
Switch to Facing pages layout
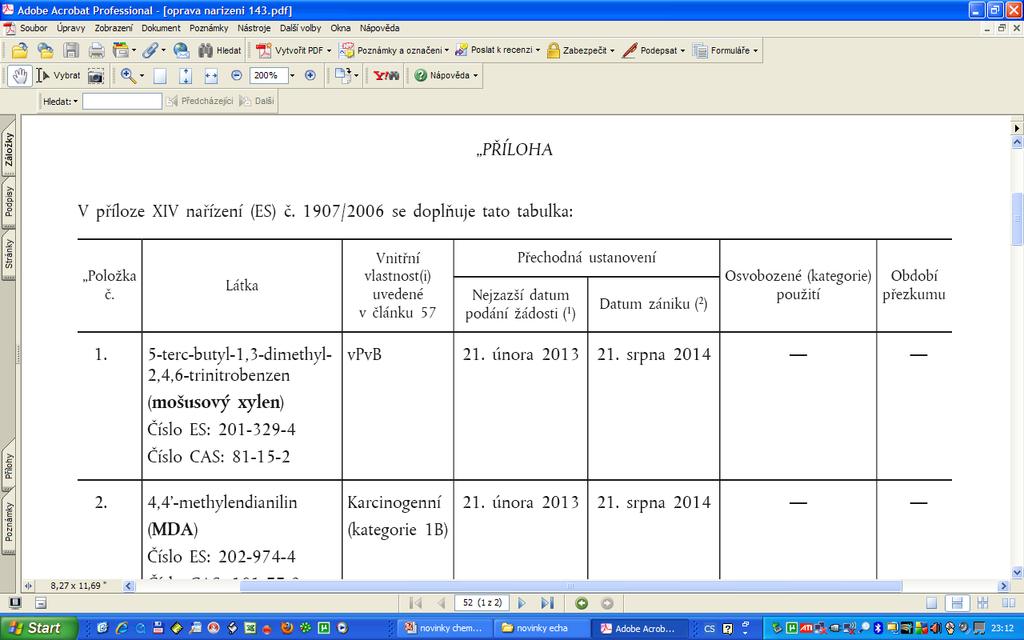pos(1007,603)
